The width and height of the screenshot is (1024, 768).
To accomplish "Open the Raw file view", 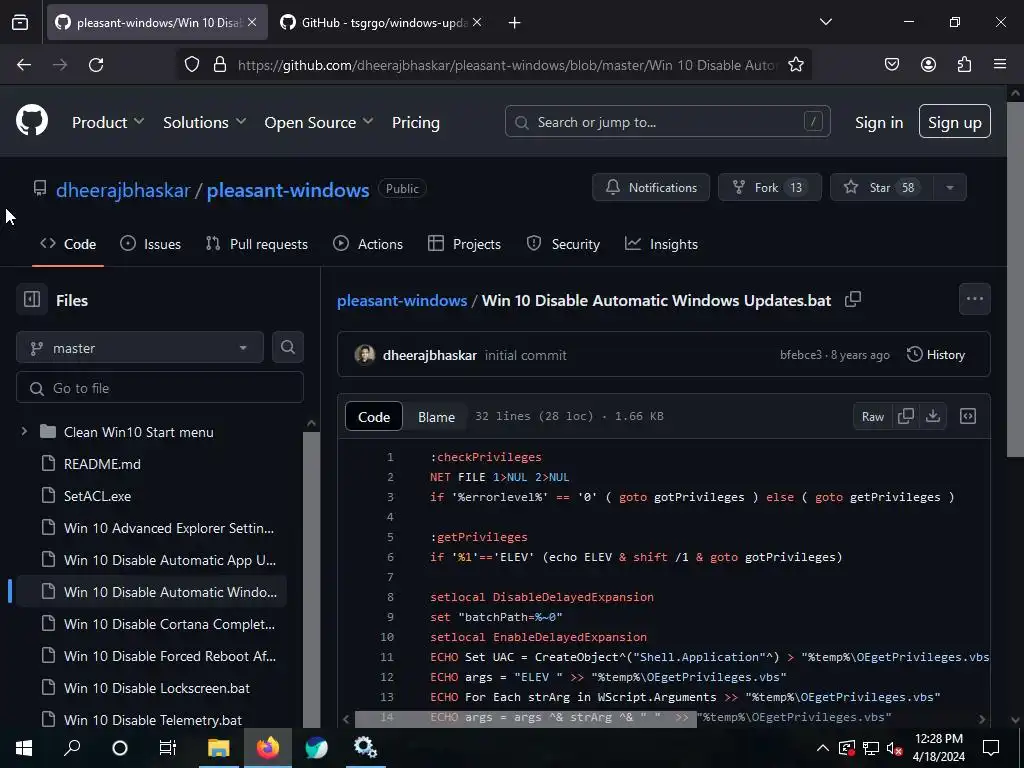I will coord(872,416).
